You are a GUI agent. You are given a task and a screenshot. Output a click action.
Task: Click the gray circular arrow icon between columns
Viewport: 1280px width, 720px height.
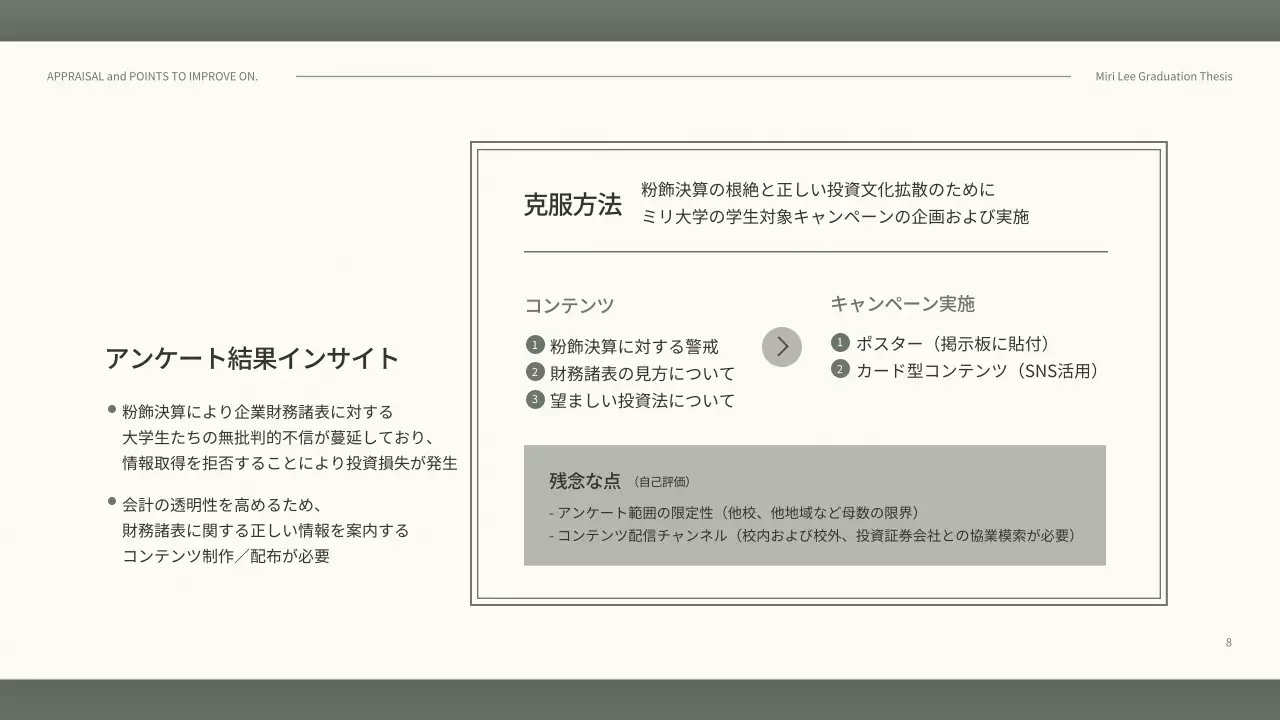tap(782, 346)
